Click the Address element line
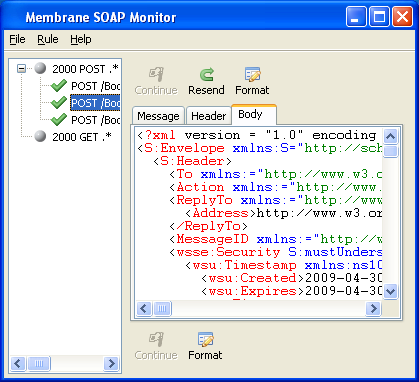 283,213
